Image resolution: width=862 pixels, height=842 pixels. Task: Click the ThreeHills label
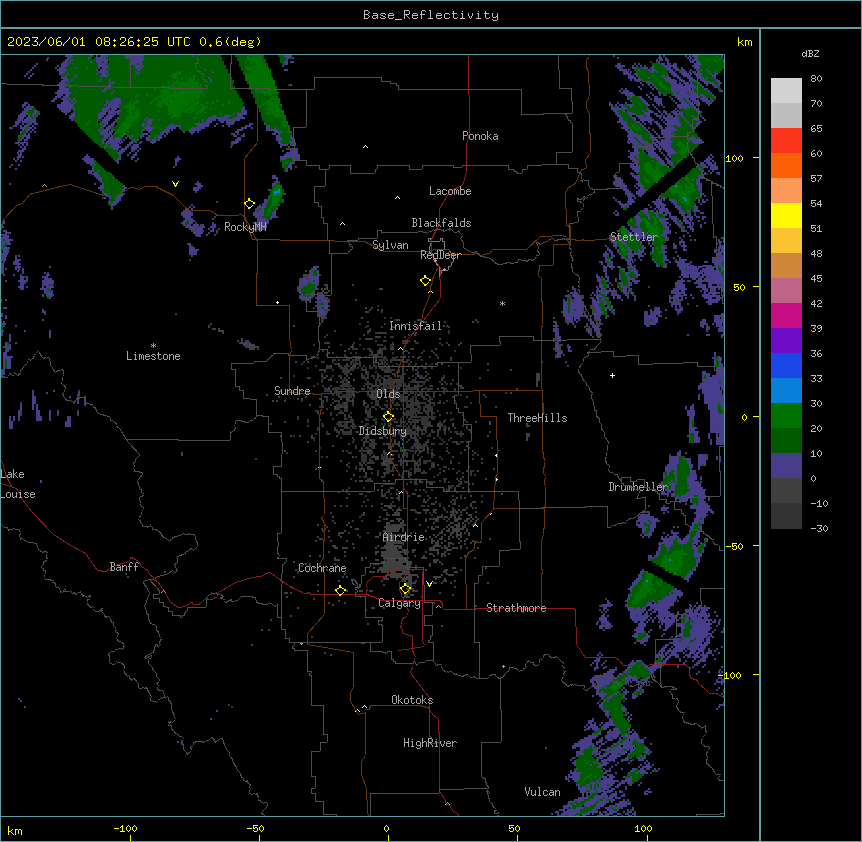tap(537, 418)
